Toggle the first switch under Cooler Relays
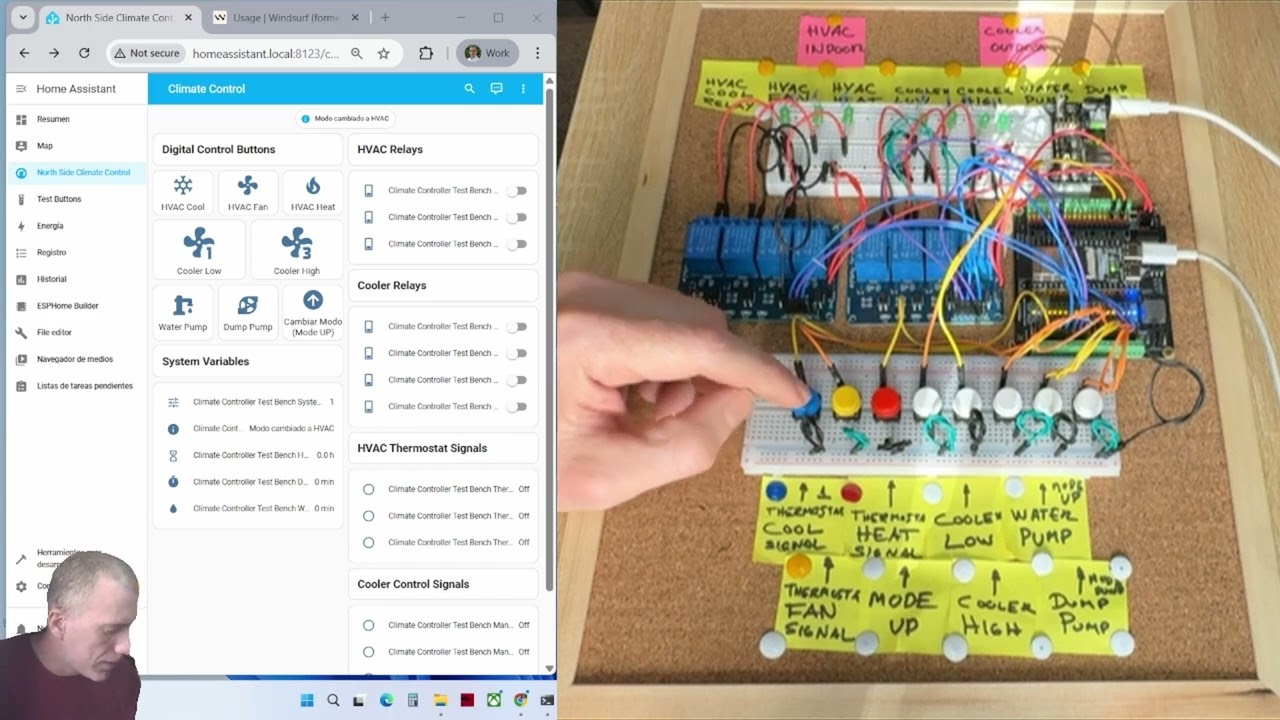This screenshot has height=720, width=1280. click(x=517, y=326)
